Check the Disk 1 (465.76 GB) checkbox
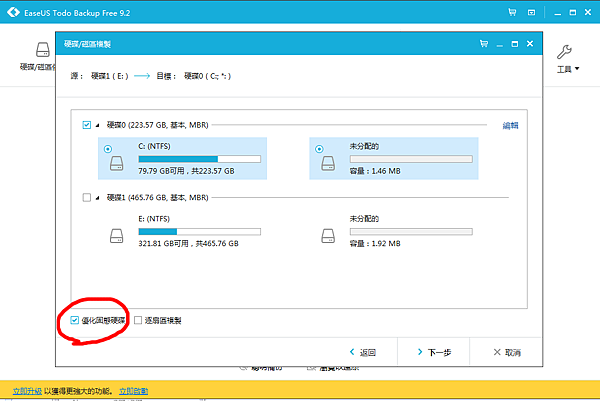The height and width of the screenshot is (401, 600). (87, 197)
